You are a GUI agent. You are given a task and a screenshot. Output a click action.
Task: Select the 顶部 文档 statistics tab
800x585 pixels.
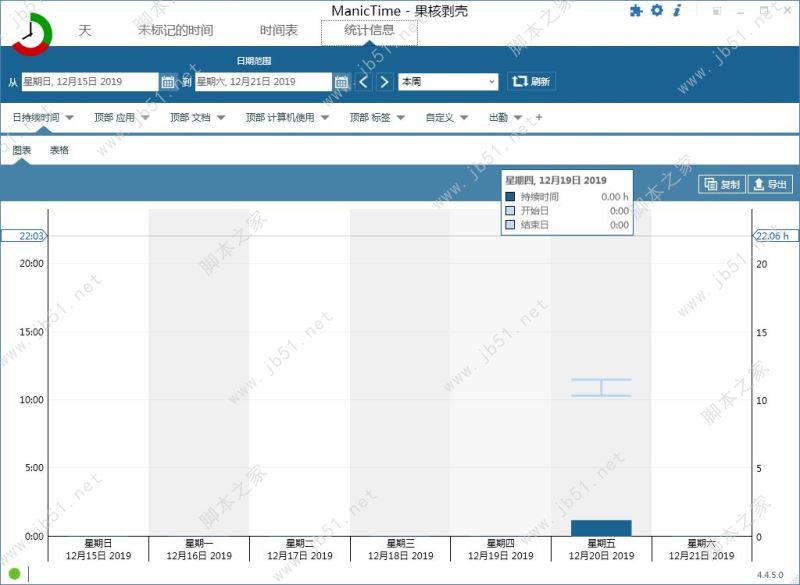(190, 118)
